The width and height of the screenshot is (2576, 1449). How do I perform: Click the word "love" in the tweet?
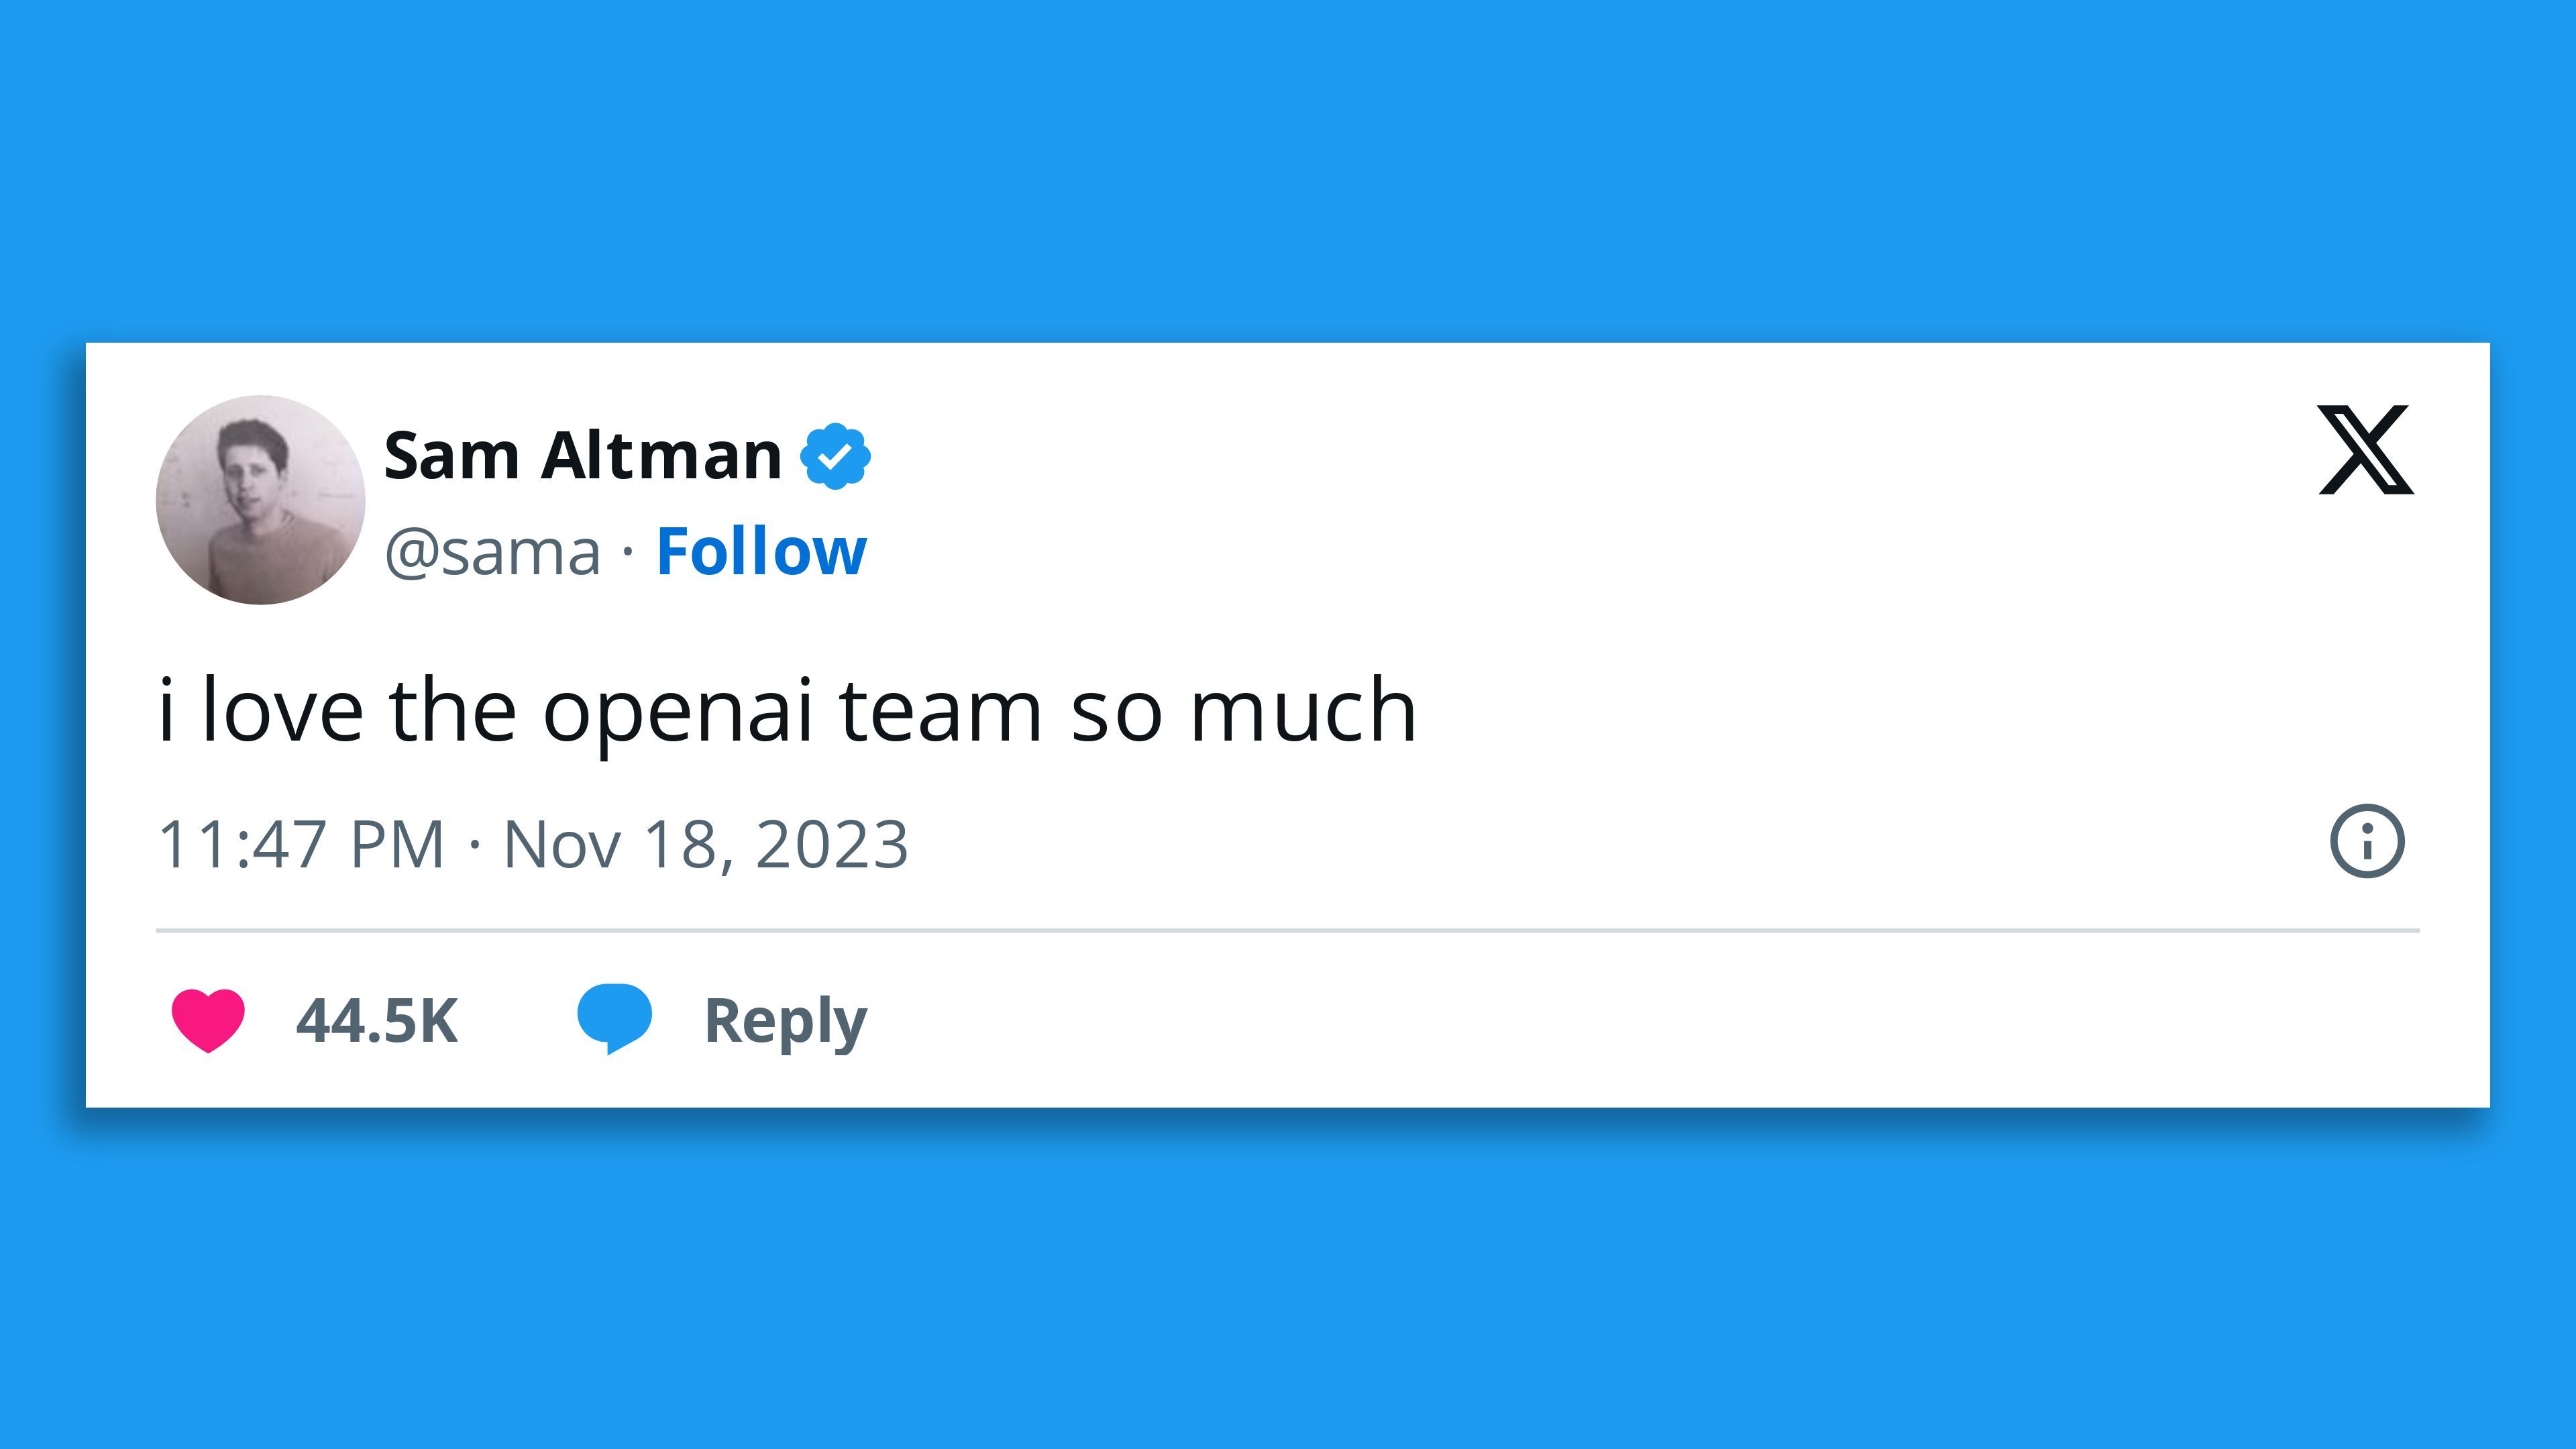[x=282, y=712]
